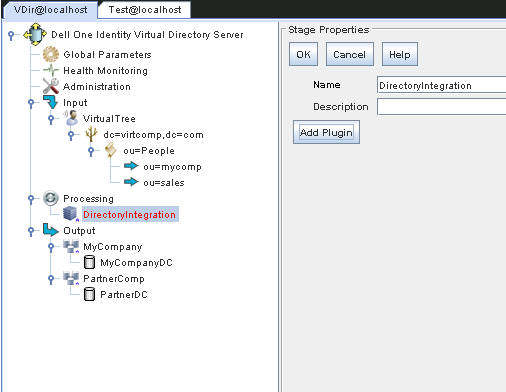Image resolution: width=506 pixels, height=392 pixels.
Task: Click the Add Plugin button
Action: [326, 132]
